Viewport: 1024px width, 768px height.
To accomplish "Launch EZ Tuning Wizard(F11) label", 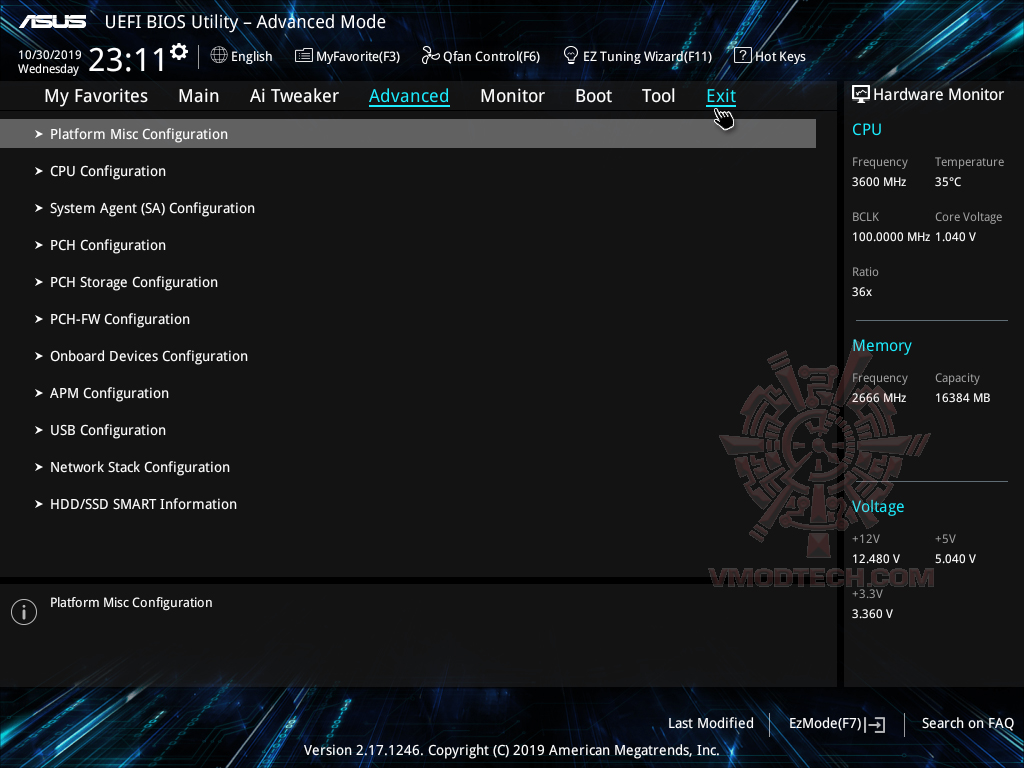I will (648, 57).
